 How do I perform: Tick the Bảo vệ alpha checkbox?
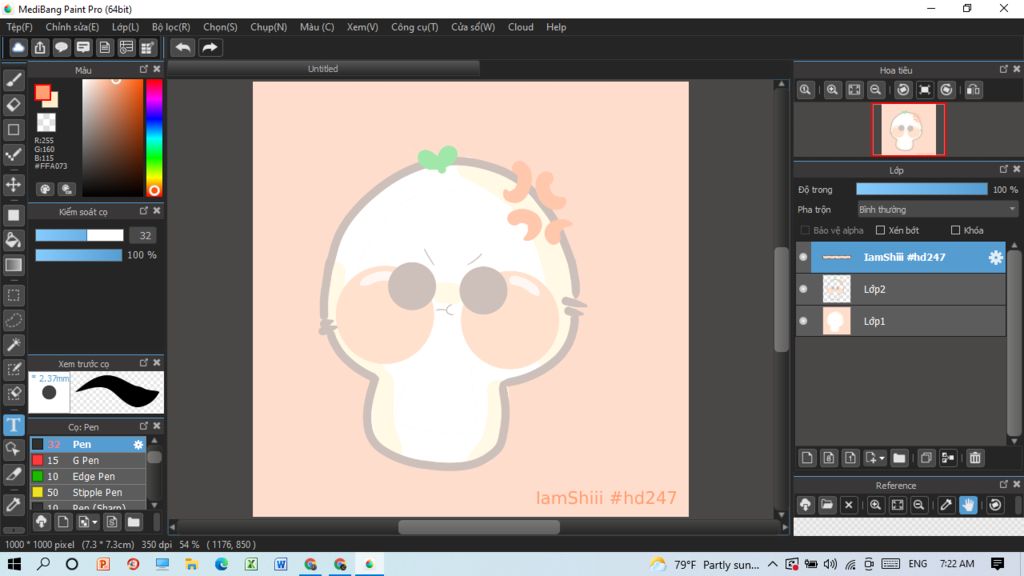(x=805, y=231)
